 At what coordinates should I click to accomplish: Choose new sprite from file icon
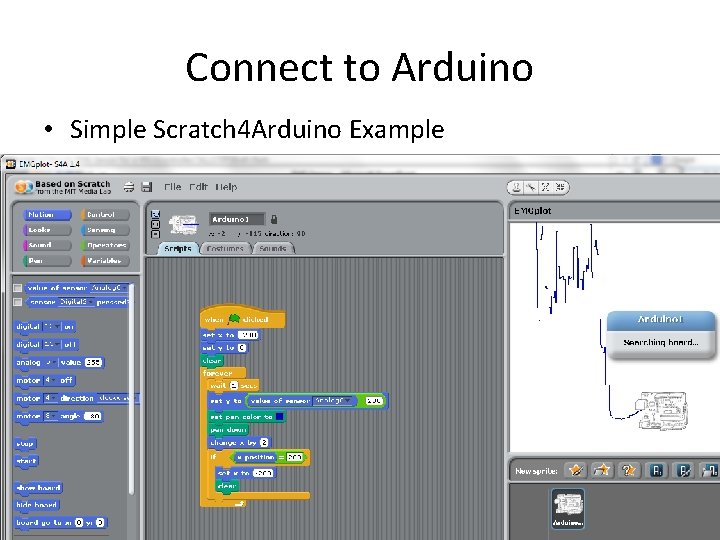(602, 470)
